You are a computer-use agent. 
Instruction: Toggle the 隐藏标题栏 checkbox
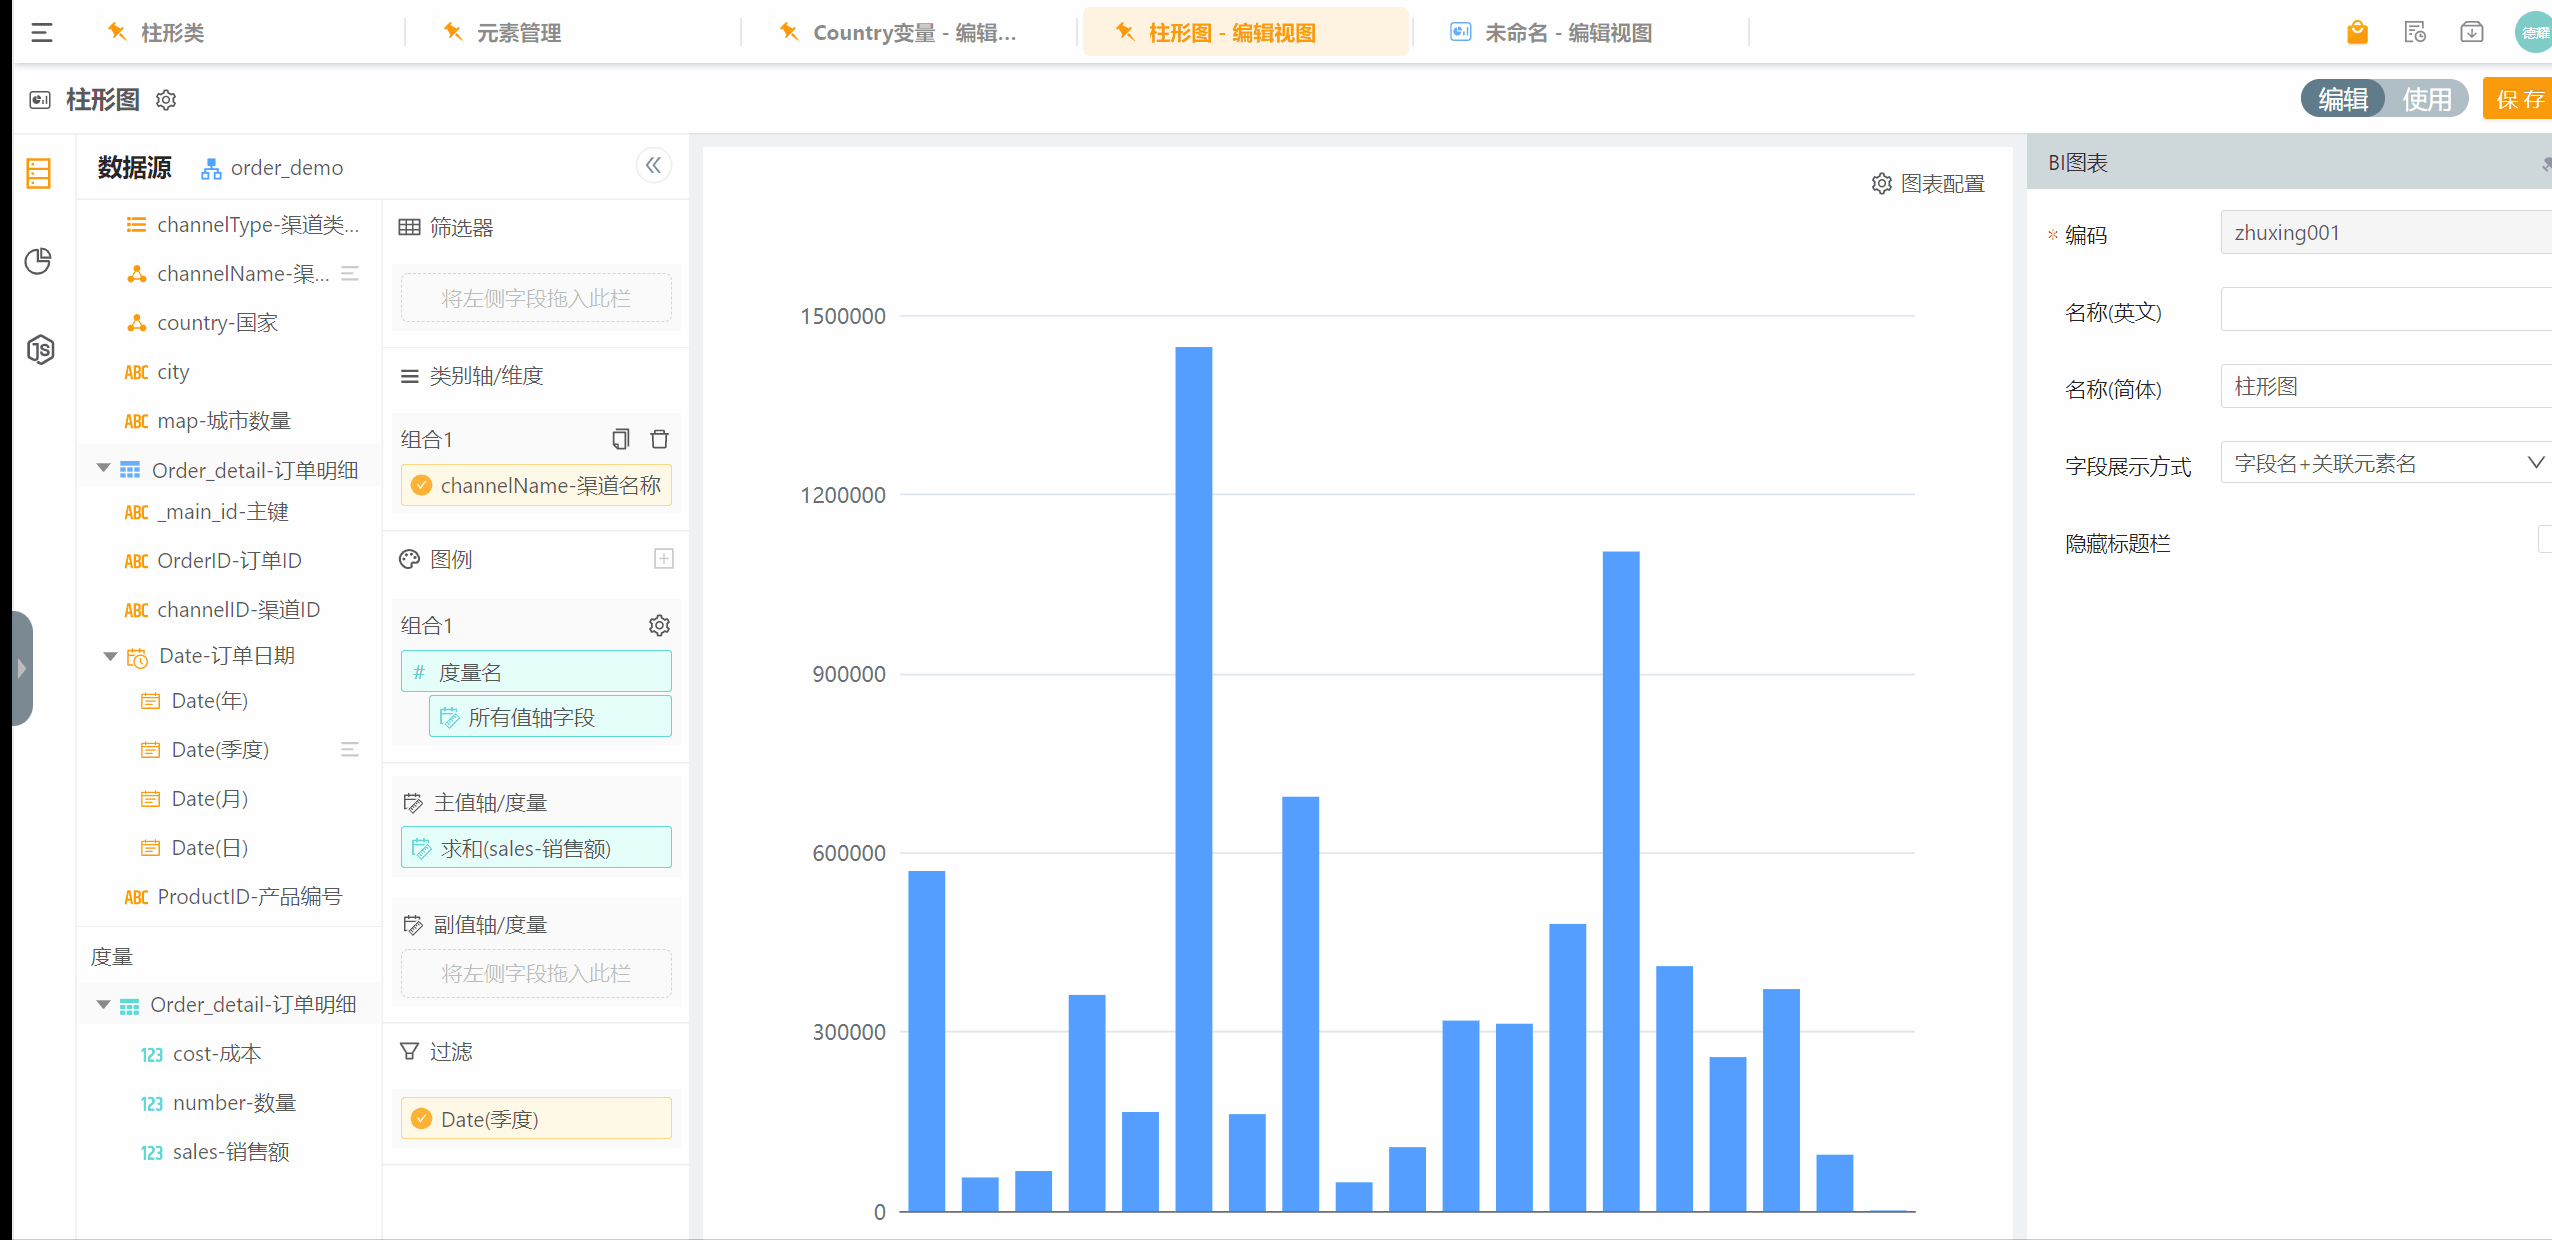point(2546,540)
